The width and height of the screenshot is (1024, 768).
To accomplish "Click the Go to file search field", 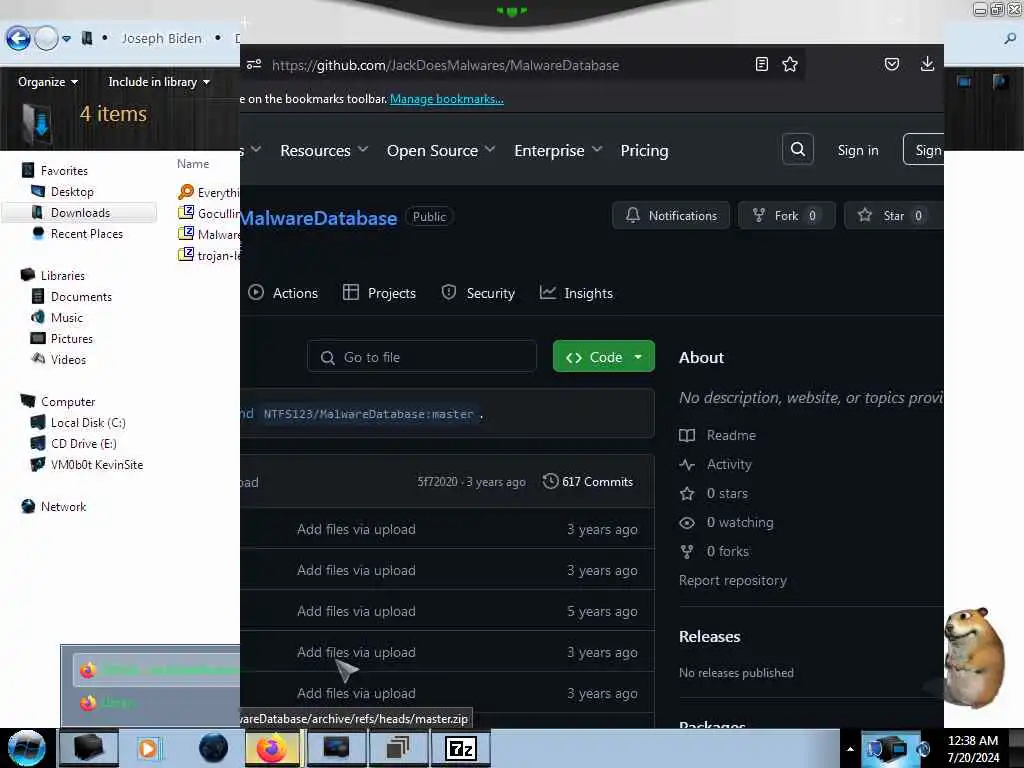I will [422, 357].
